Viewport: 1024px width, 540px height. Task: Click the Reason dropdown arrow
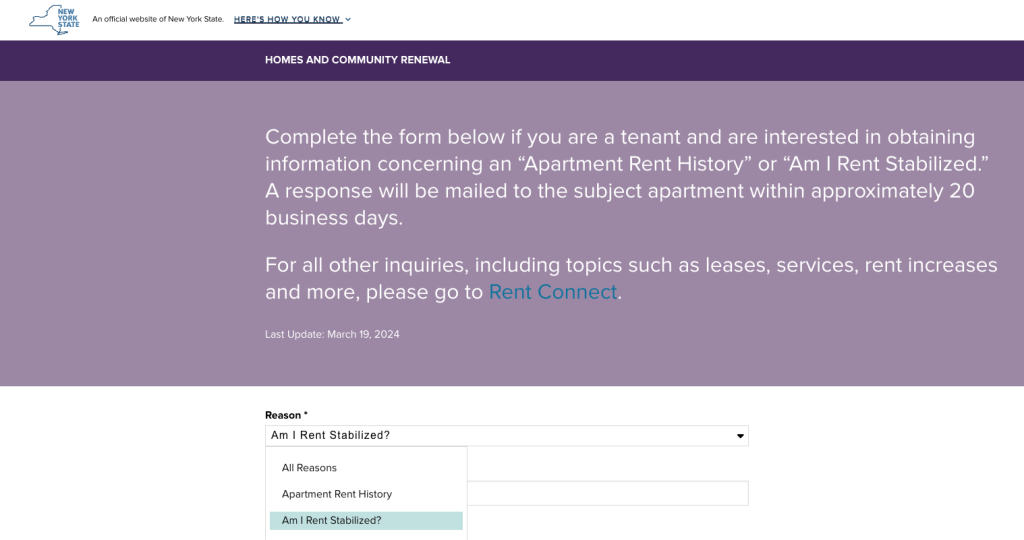pos(740,436)
